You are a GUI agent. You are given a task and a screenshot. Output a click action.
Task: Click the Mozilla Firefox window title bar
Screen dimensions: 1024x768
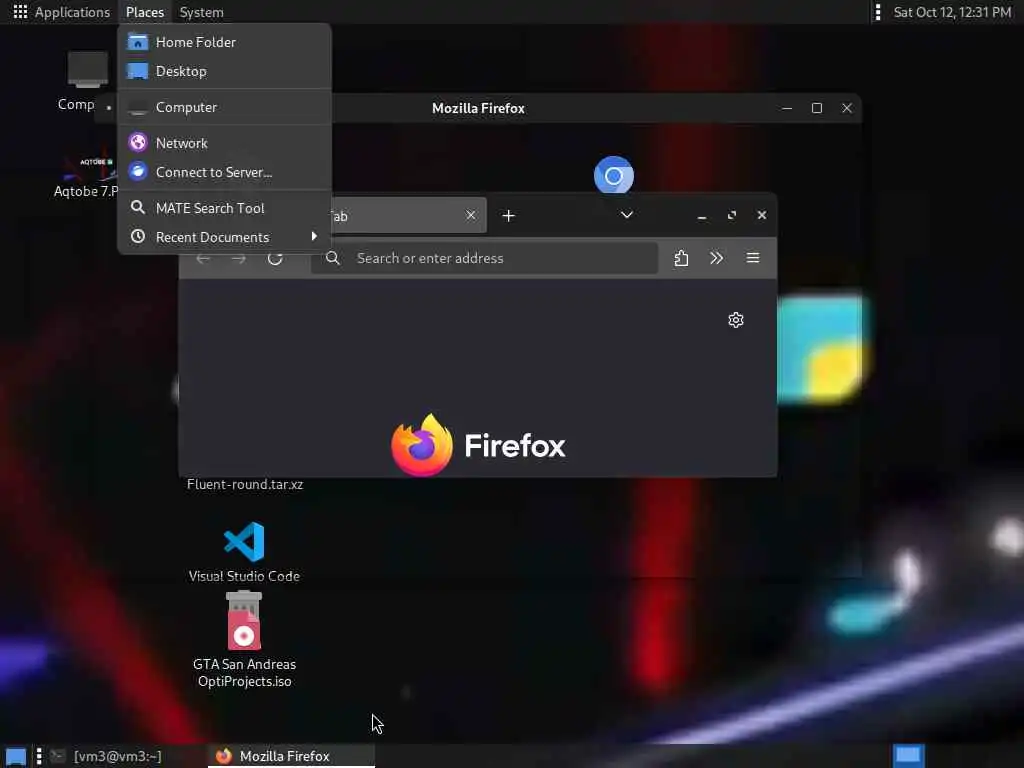coord(479,108)
